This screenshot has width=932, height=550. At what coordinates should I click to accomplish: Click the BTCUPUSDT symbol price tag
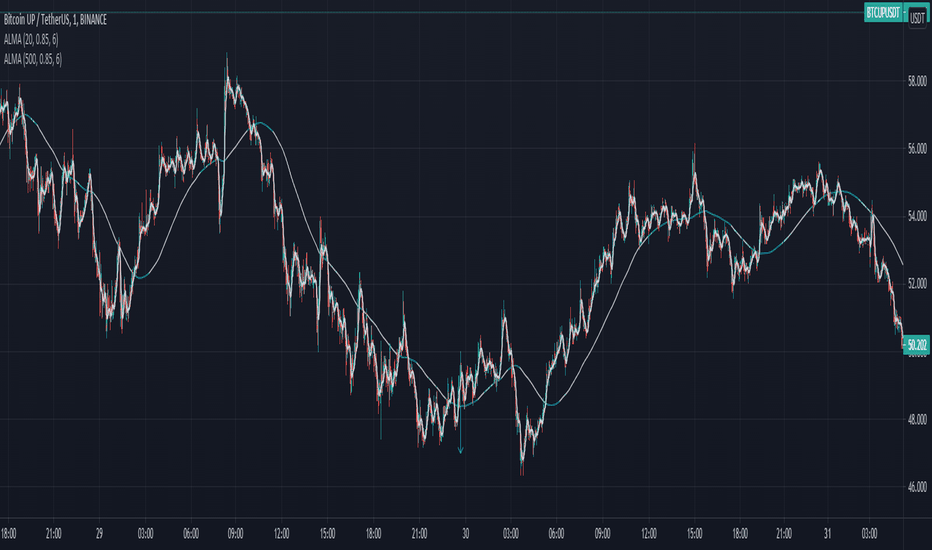pyautogui.click(x=883, y=12)
